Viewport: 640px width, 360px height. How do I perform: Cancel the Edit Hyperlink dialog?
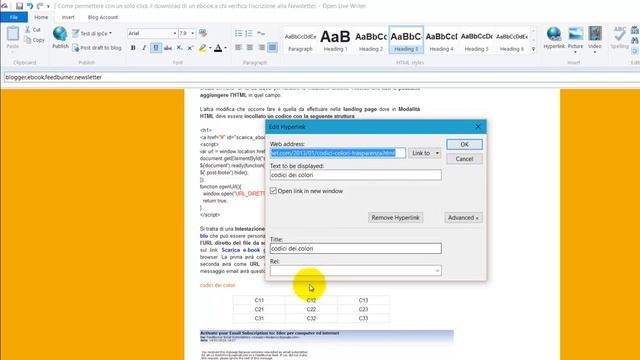click(x=464, y=159)
